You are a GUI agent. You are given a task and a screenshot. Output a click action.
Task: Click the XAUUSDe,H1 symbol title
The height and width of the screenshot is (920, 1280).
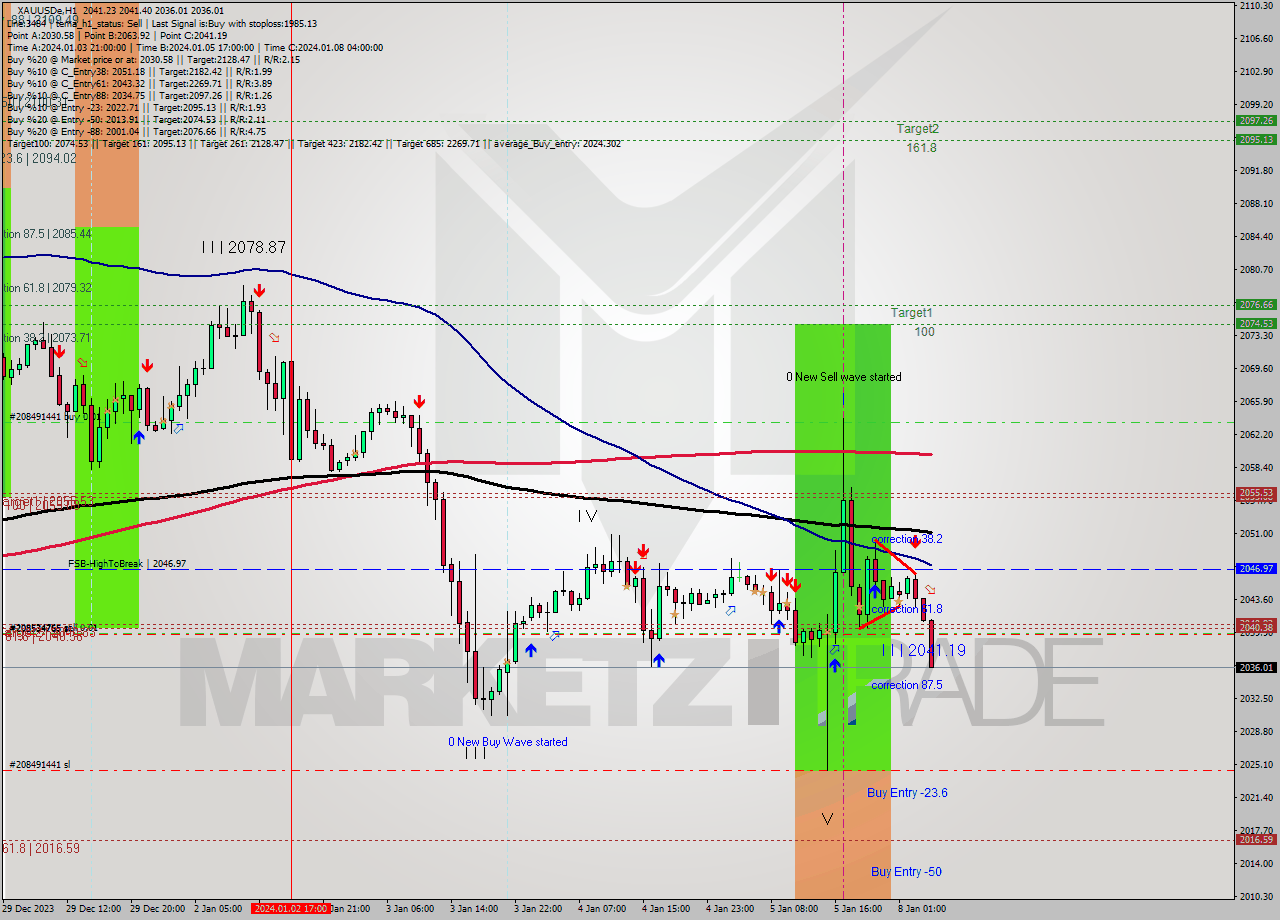[48, 10]
